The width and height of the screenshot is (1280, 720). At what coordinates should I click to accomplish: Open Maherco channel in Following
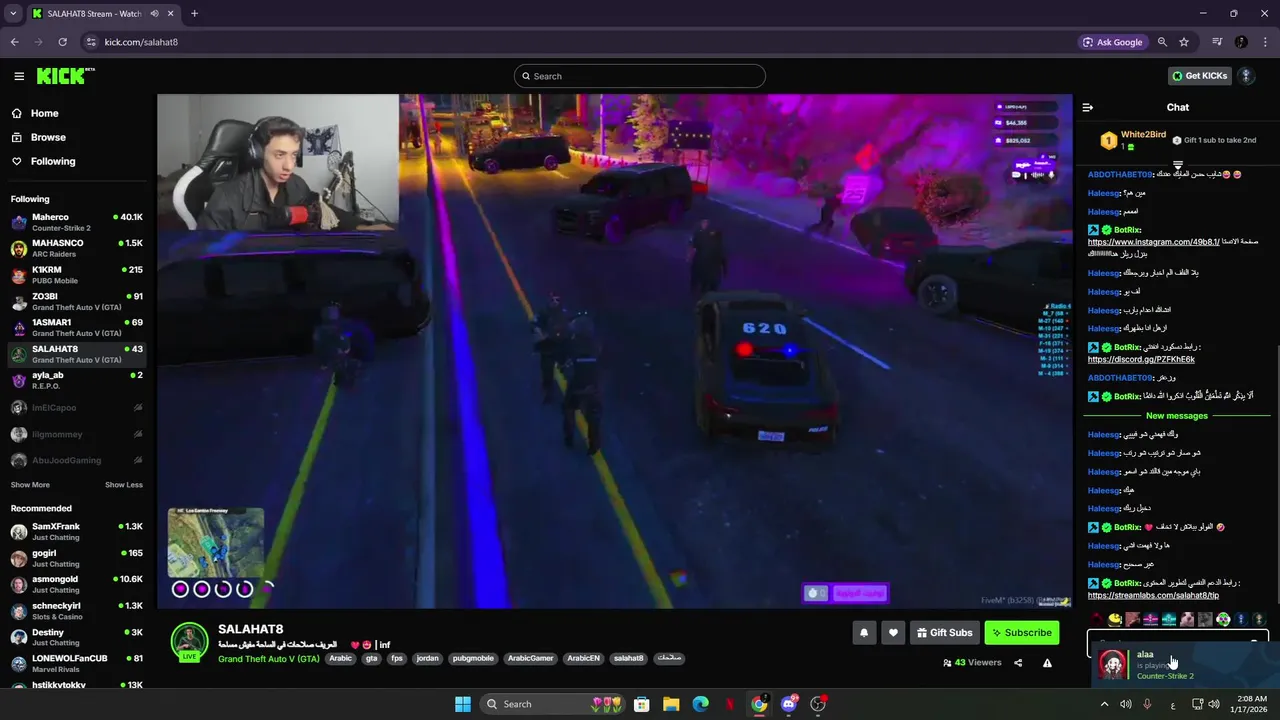pyautogui.click(x=76, y=222)
